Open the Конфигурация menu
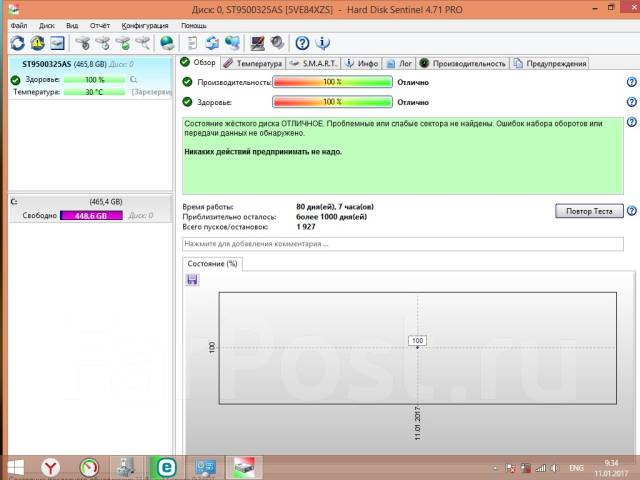640x480 pixels. (x=144, y=25)
